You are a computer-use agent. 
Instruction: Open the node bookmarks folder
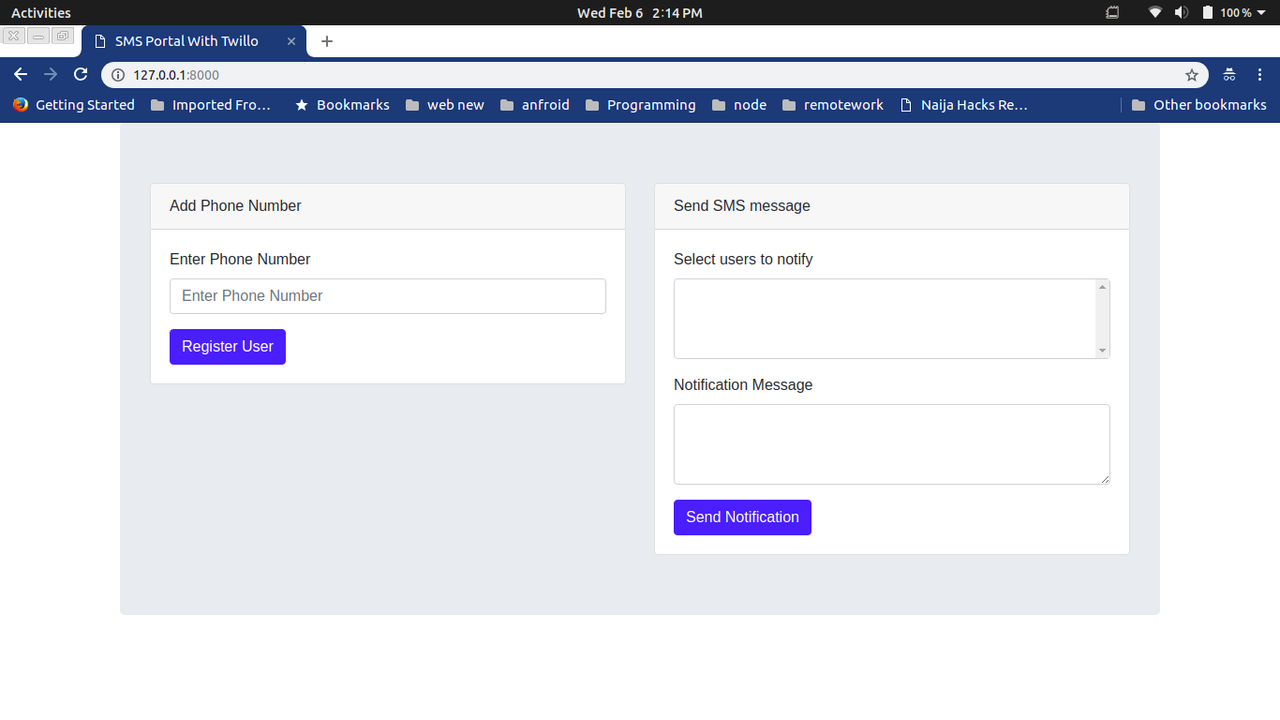click(739, 105)
